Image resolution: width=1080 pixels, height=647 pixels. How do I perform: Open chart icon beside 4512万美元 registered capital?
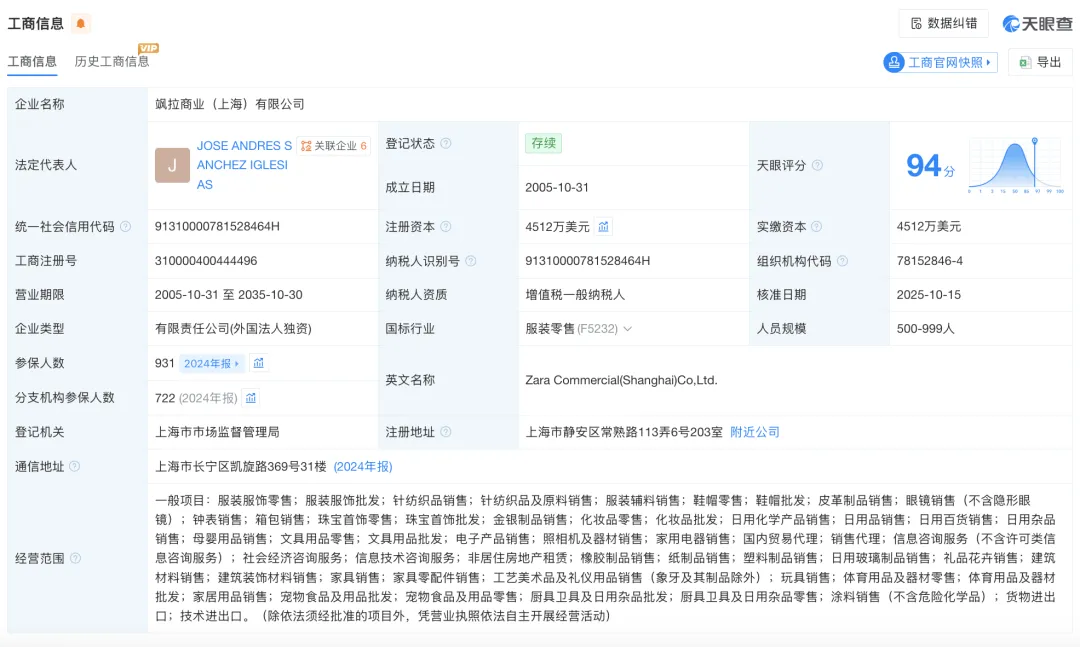[x=603, y=227]
